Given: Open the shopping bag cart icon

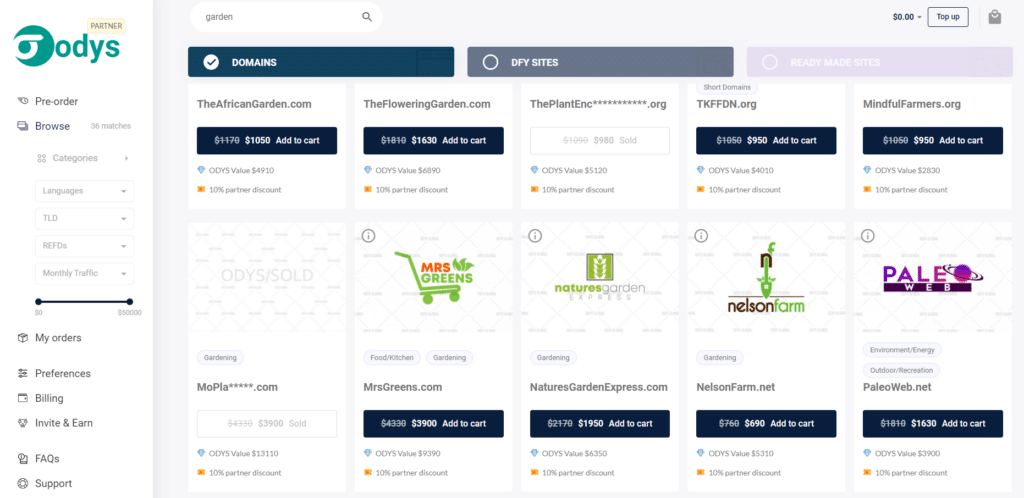Looking at the screenshot, I should click(995, 17).
